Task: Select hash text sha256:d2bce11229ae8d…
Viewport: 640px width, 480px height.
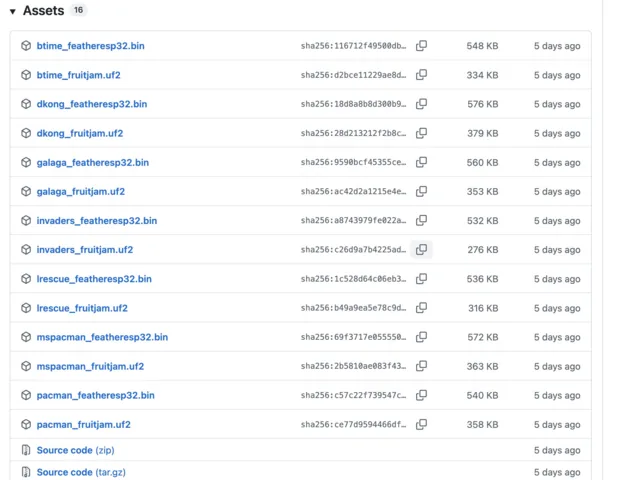Action: pyautogui.click(x=353, y=75)
